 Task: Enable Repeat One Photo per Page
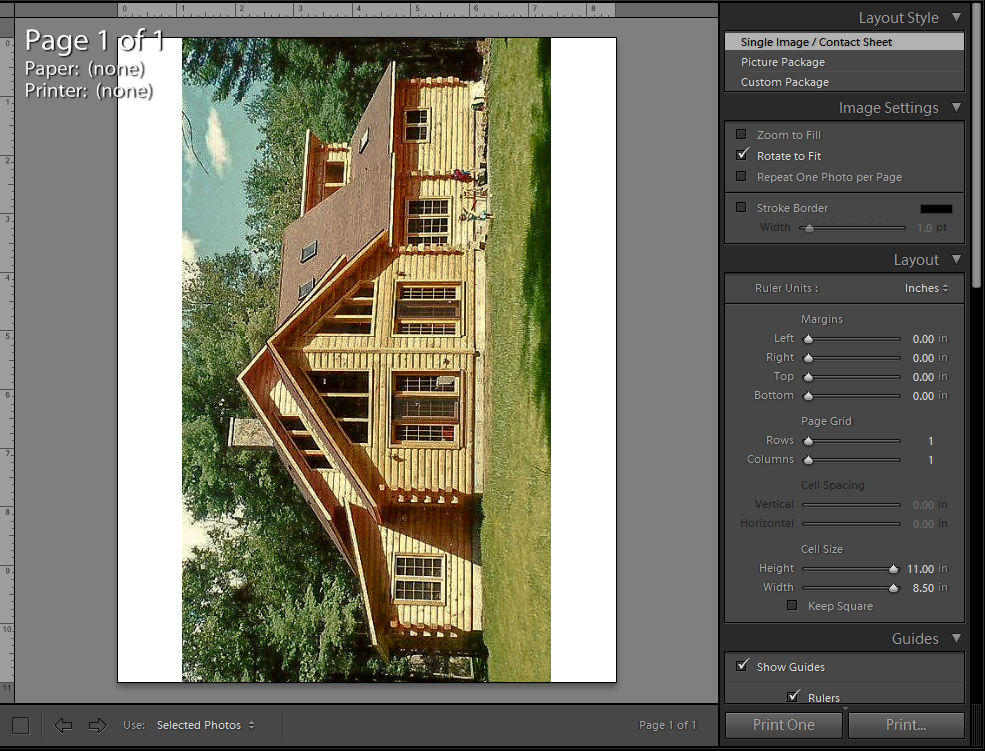pyautogui.click(x=741, y=176)
